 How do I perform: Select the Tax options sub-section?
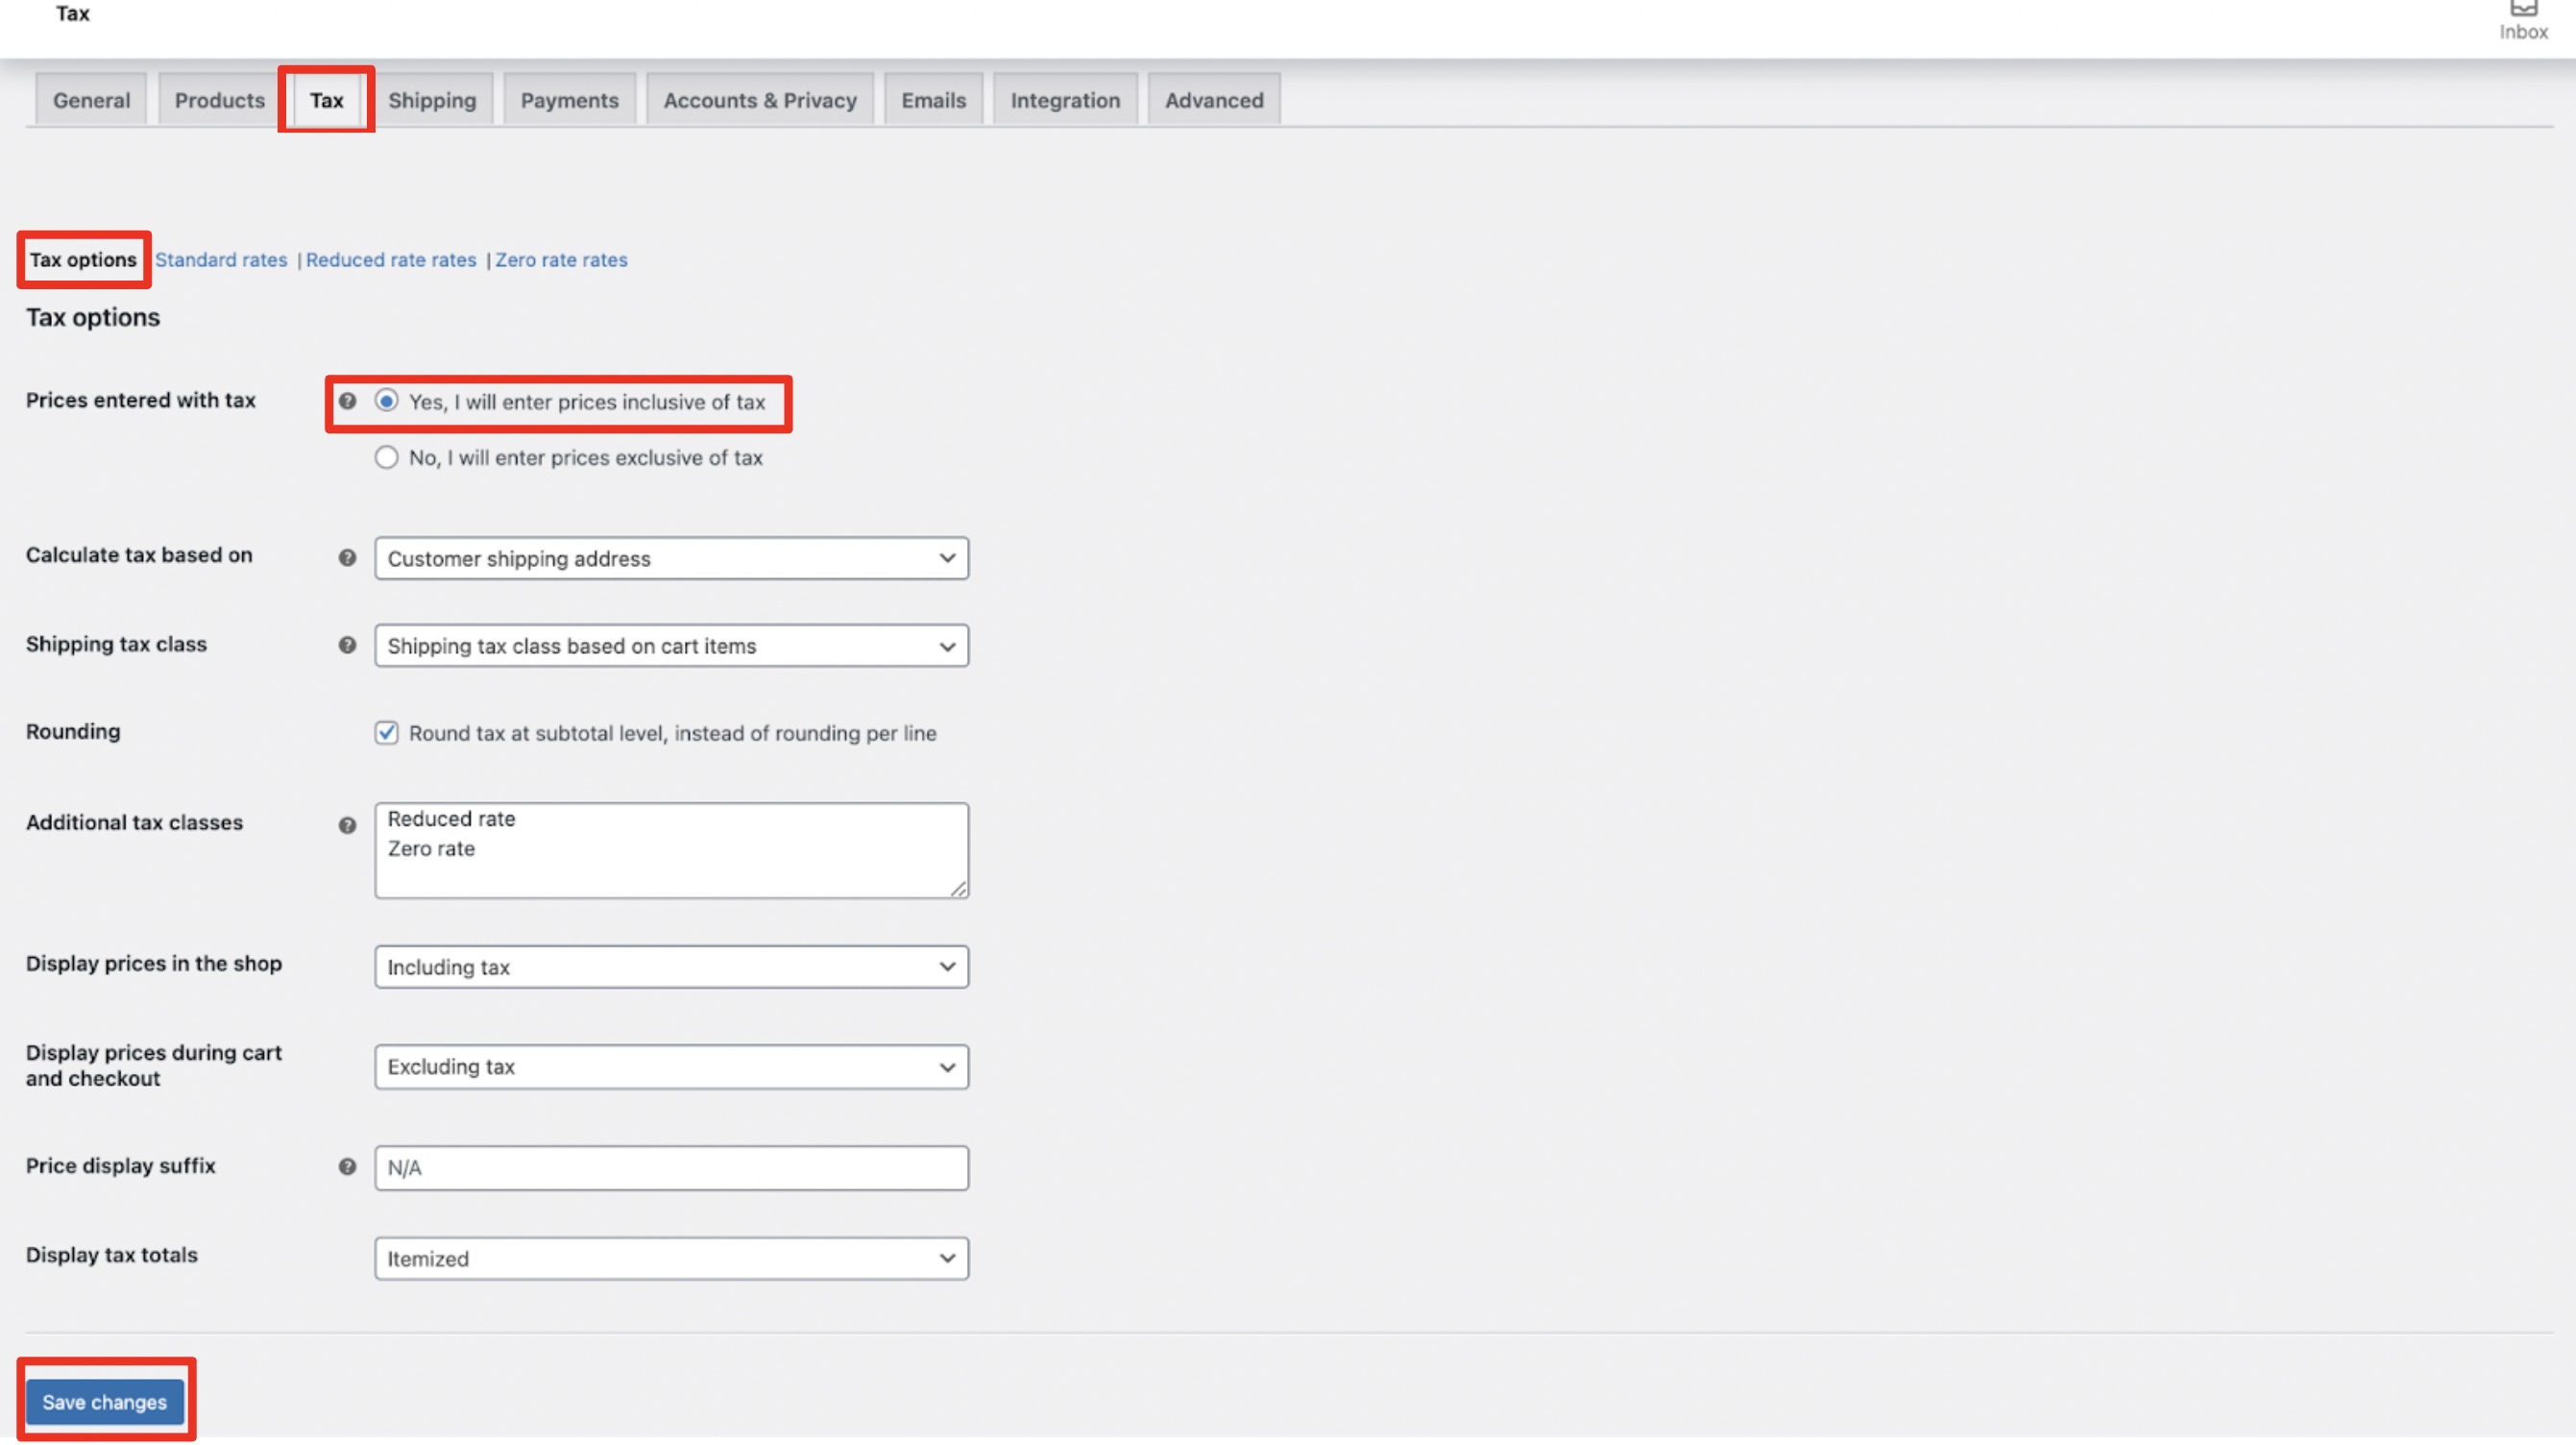tap(83, 260)
